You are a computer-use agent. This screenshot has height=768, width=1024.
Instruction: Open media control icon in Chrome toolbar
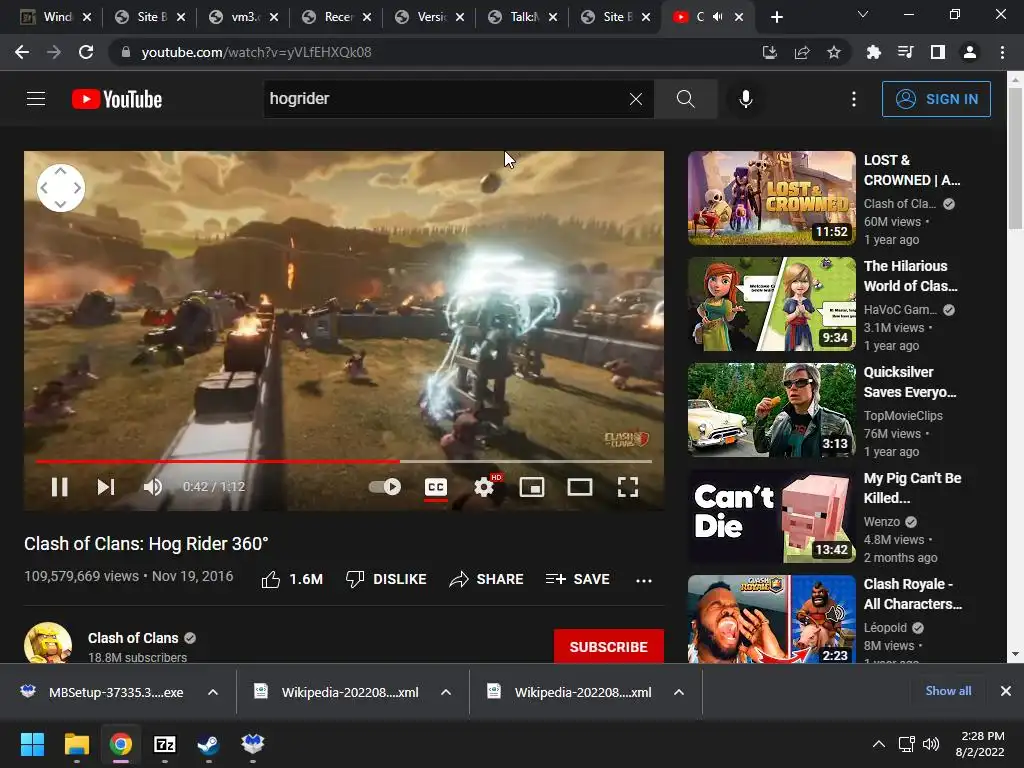point(906,52)
